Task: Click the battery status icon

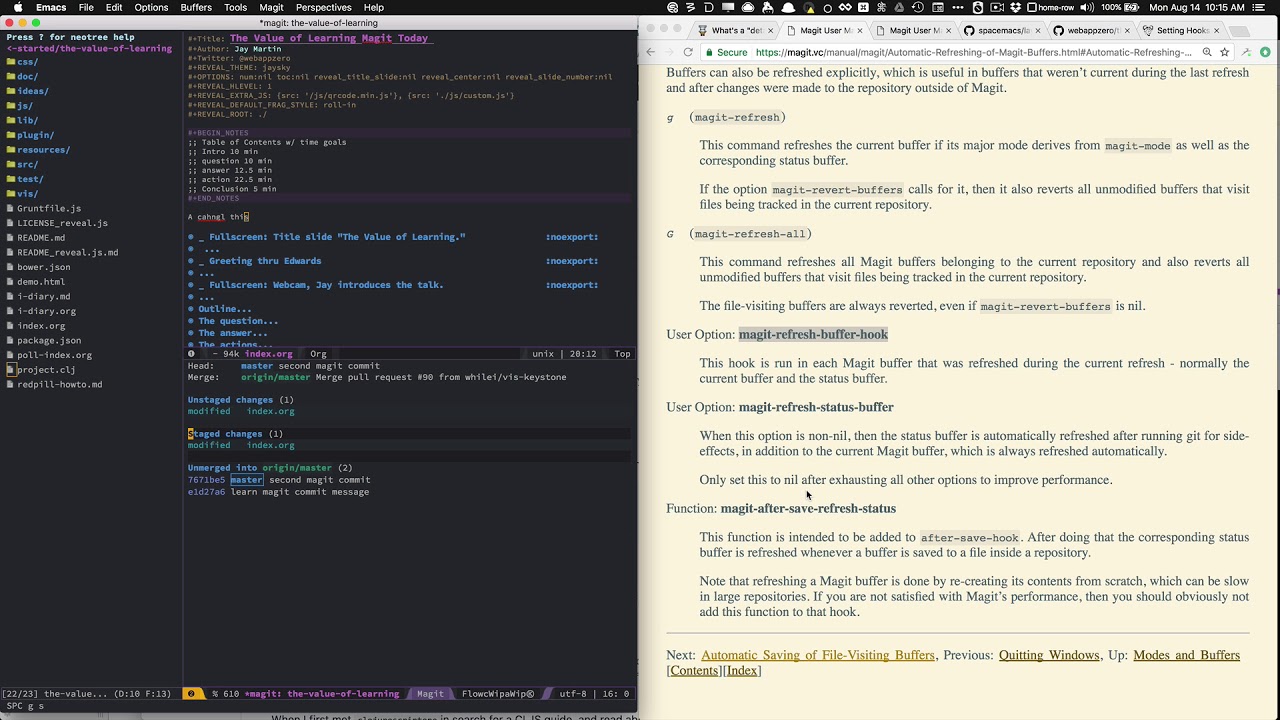Action: [x=1133, y=7]
